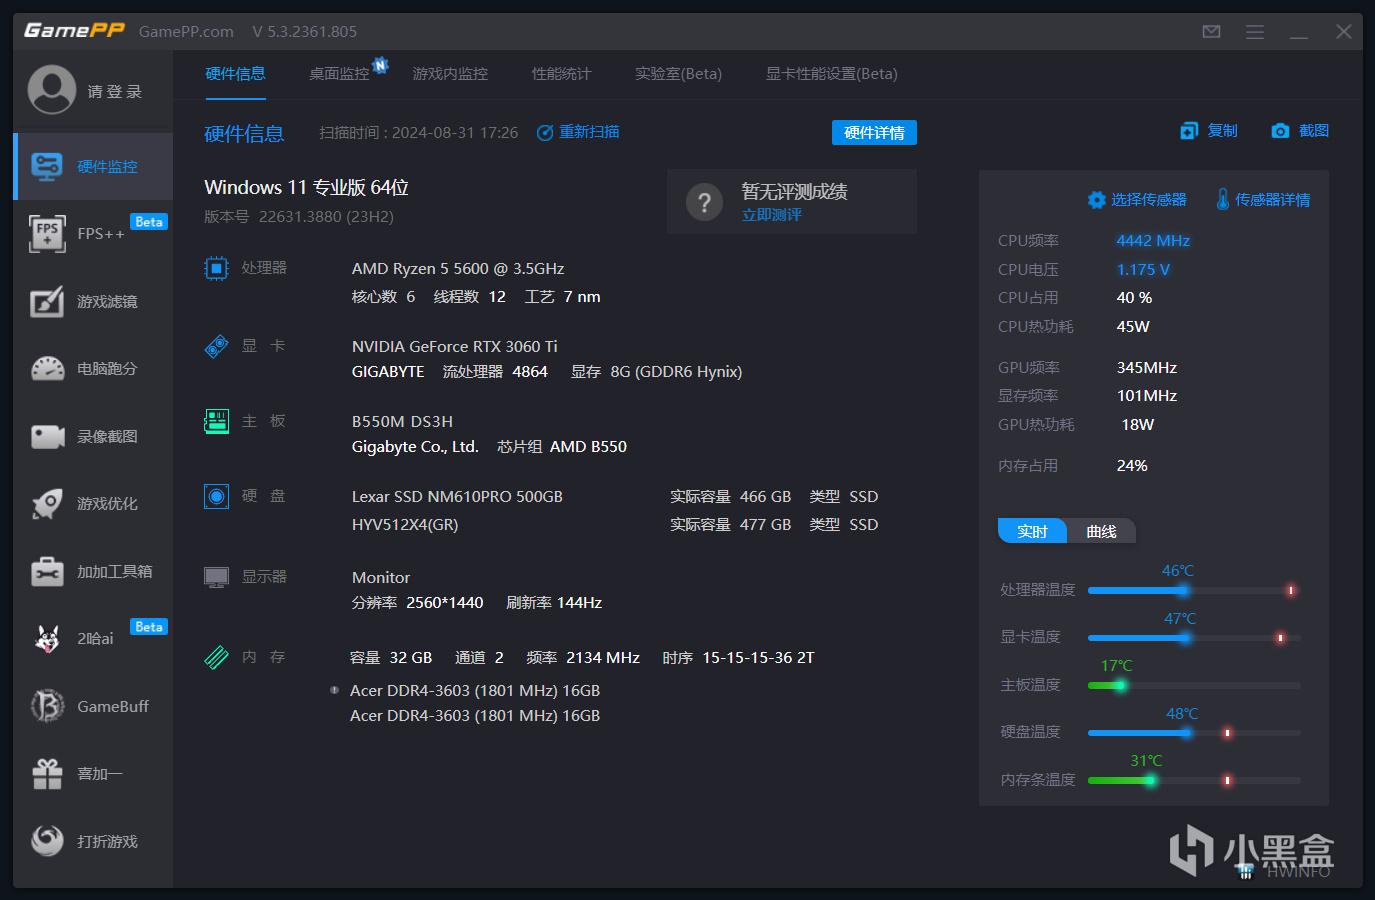
Task: Click the 内存条温度 slider handle at 31℃
Action: point(1151,780)
